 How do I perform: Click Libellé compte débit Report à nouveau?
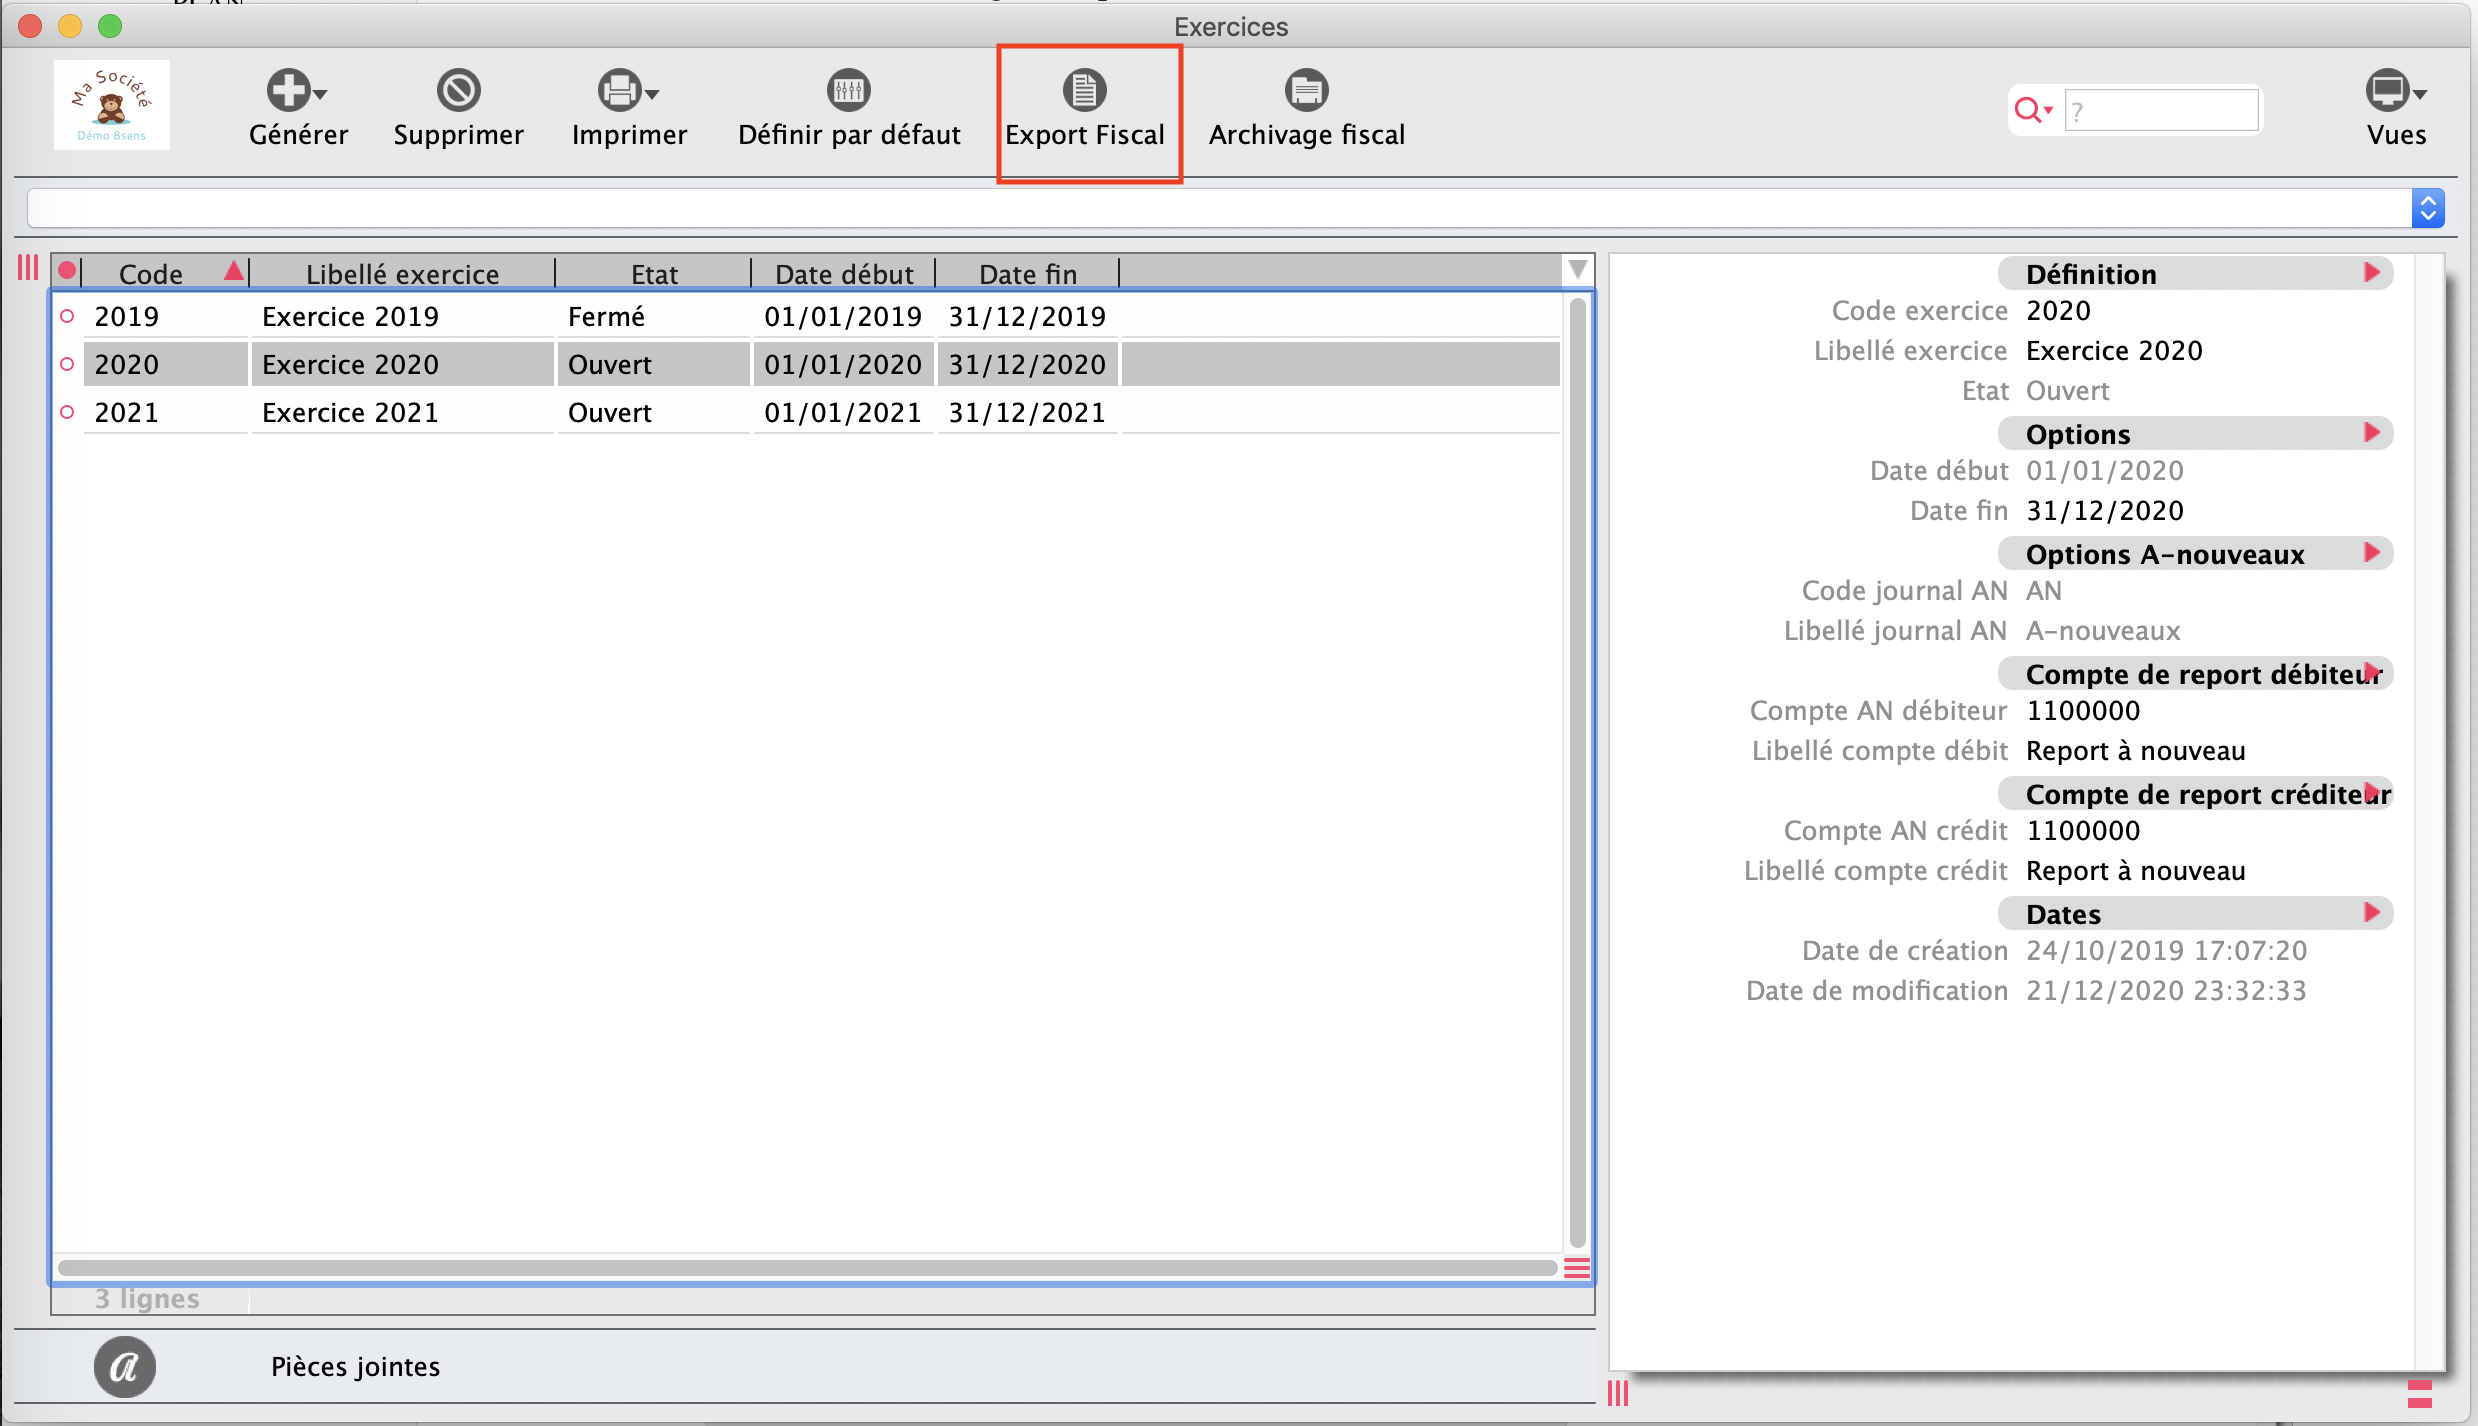[2136, 751]
